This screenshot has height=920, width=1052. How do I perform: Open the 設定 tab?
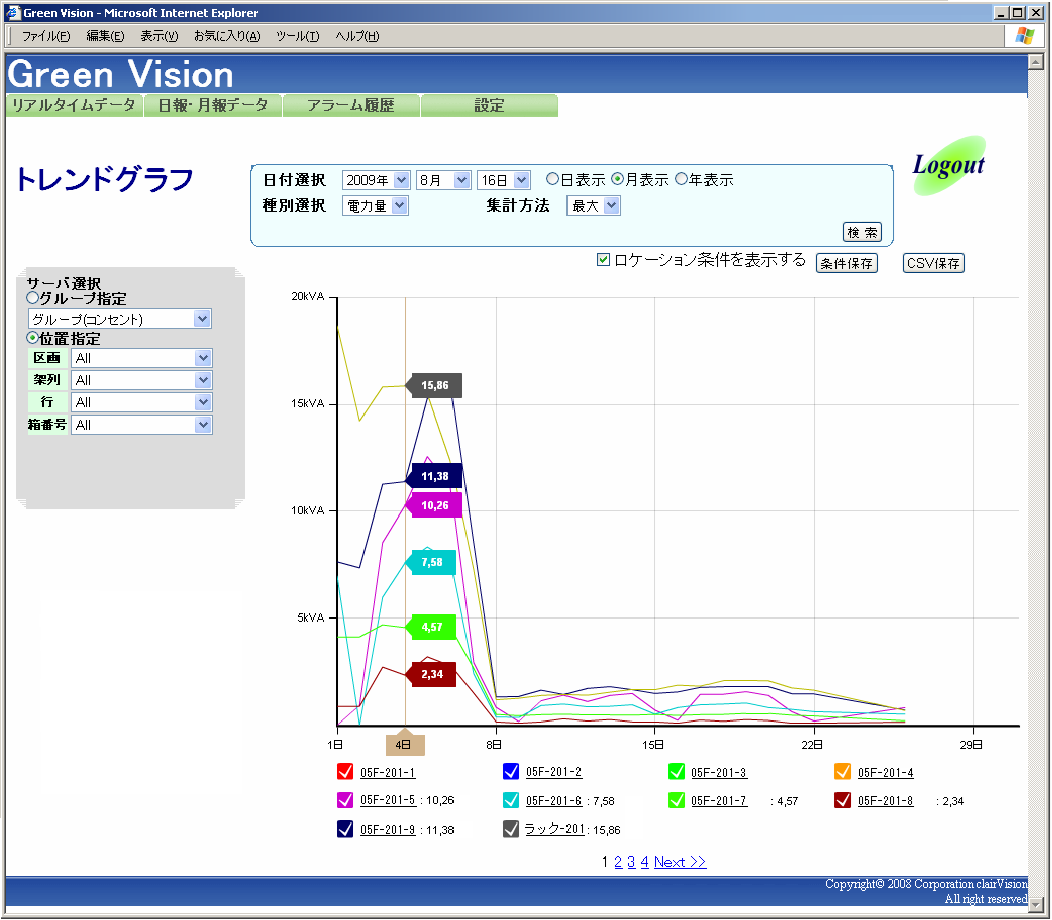pos(489,105)
